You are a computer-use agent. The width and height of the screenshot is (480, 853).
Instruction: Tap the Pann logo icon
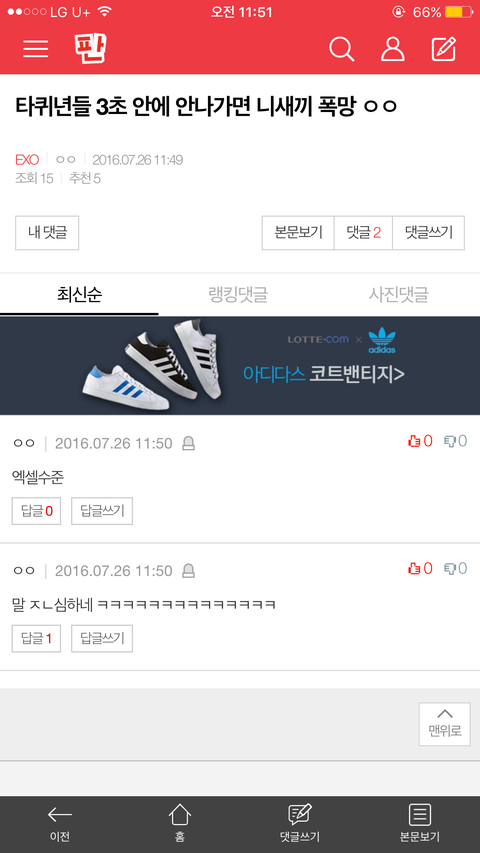[90, 49]
